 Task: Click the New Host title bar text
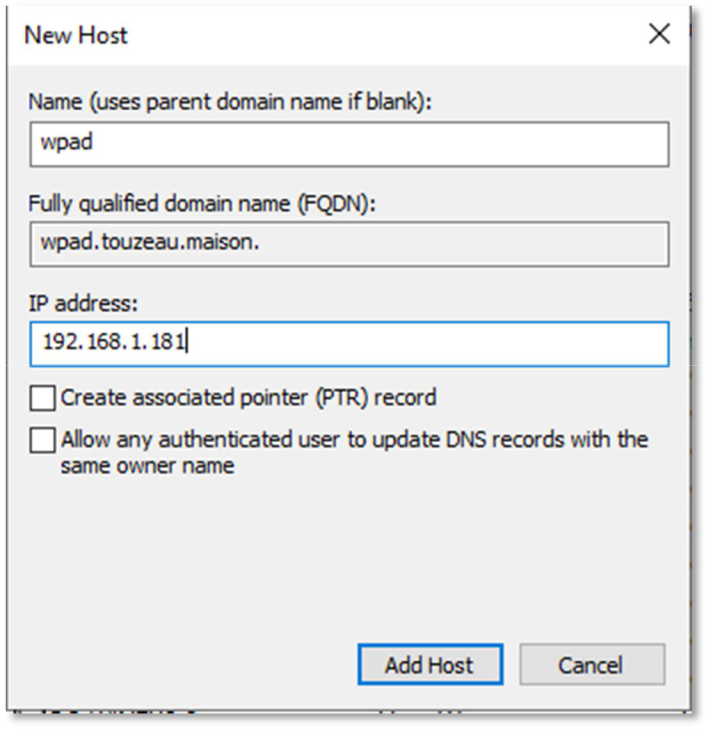76,36
